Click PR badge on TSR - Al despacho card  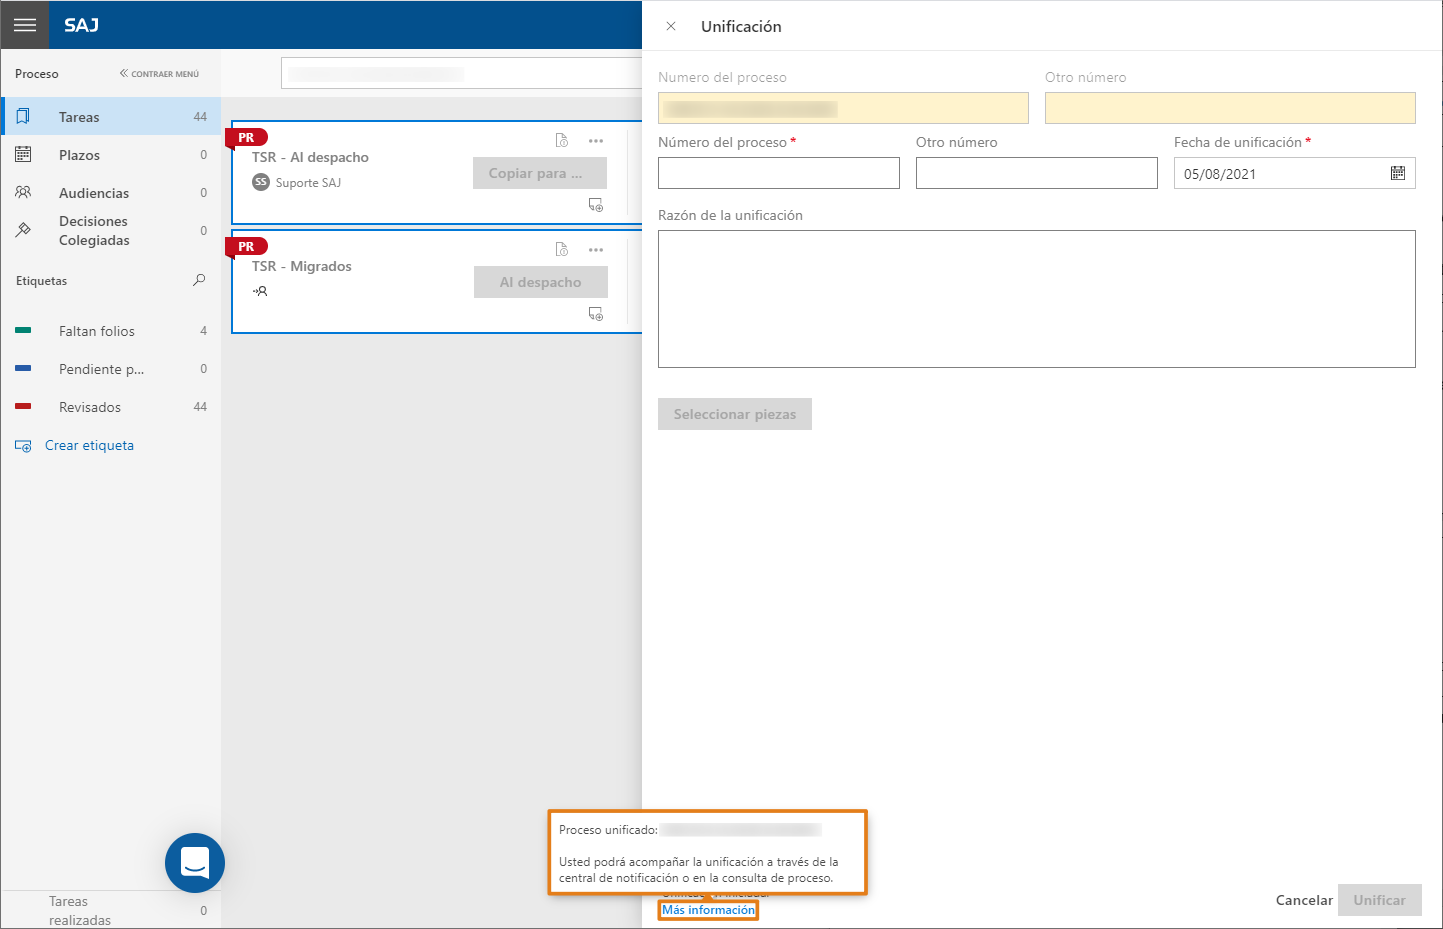[246, 138]
